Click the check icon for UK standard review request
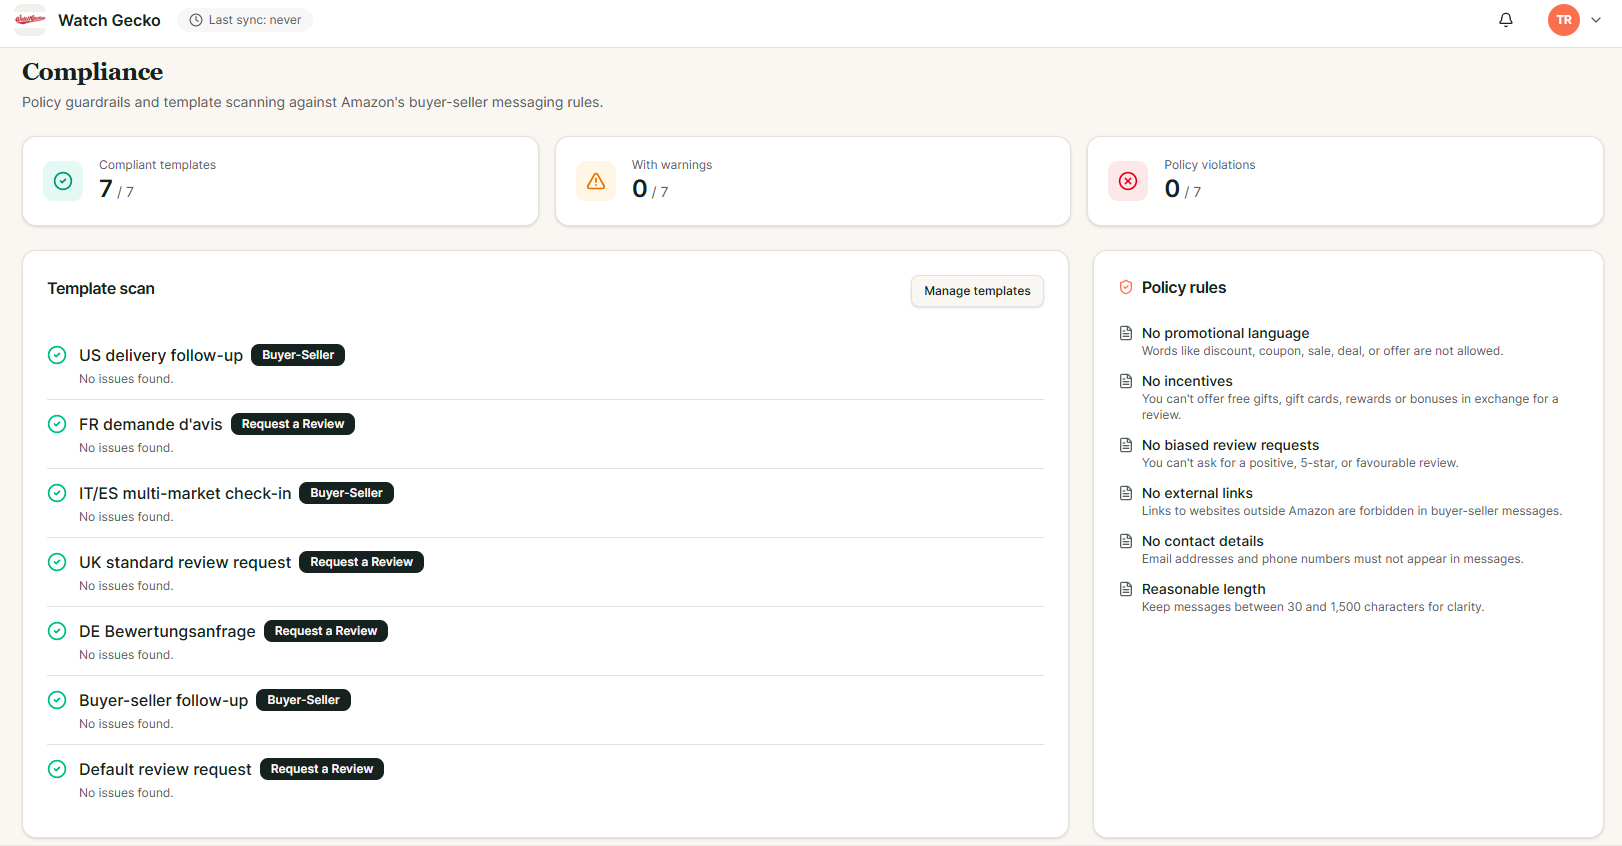The image size is (1622, 846). tap(57, 562)
